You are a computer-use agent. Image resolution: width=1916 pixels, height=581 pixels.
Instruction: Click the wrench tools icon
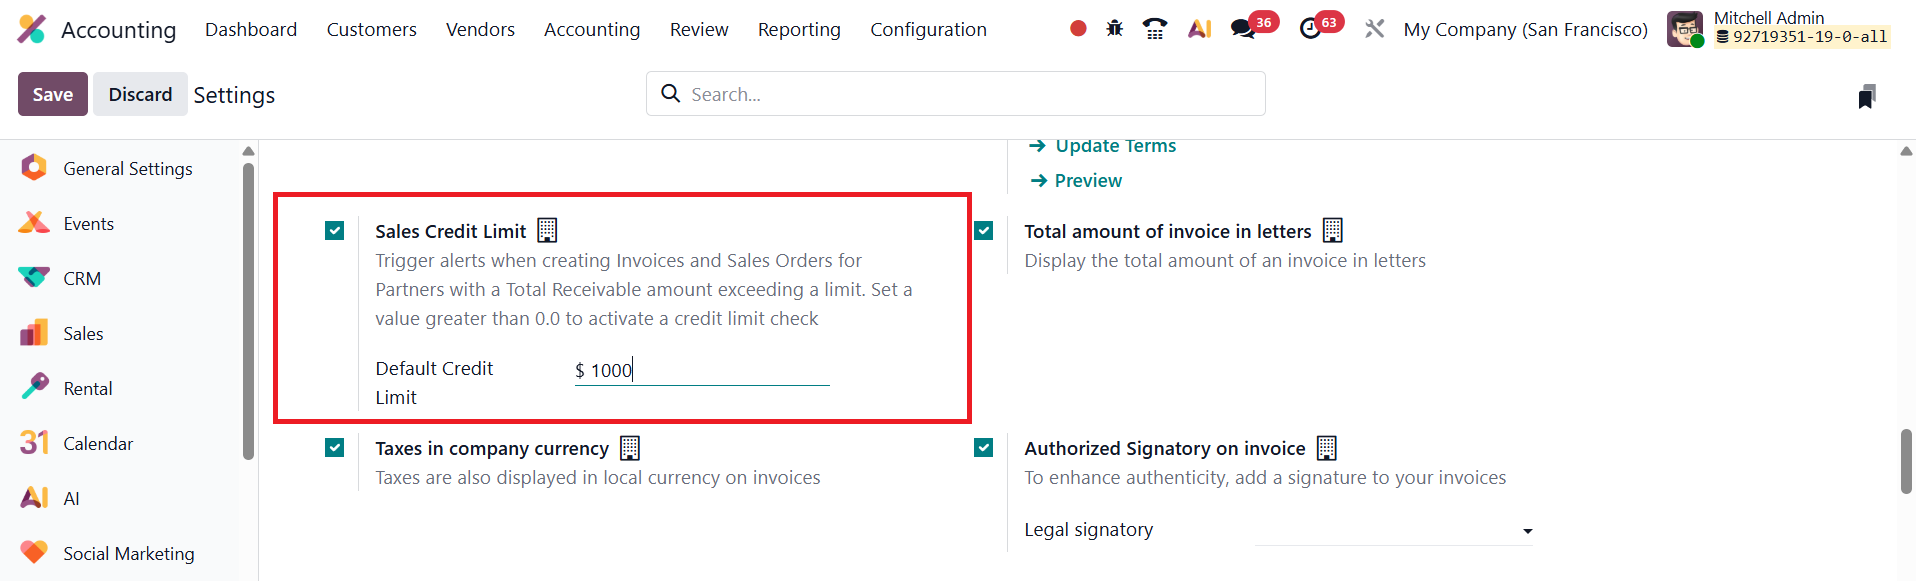pyautogui.click(x=1375, y=29)
